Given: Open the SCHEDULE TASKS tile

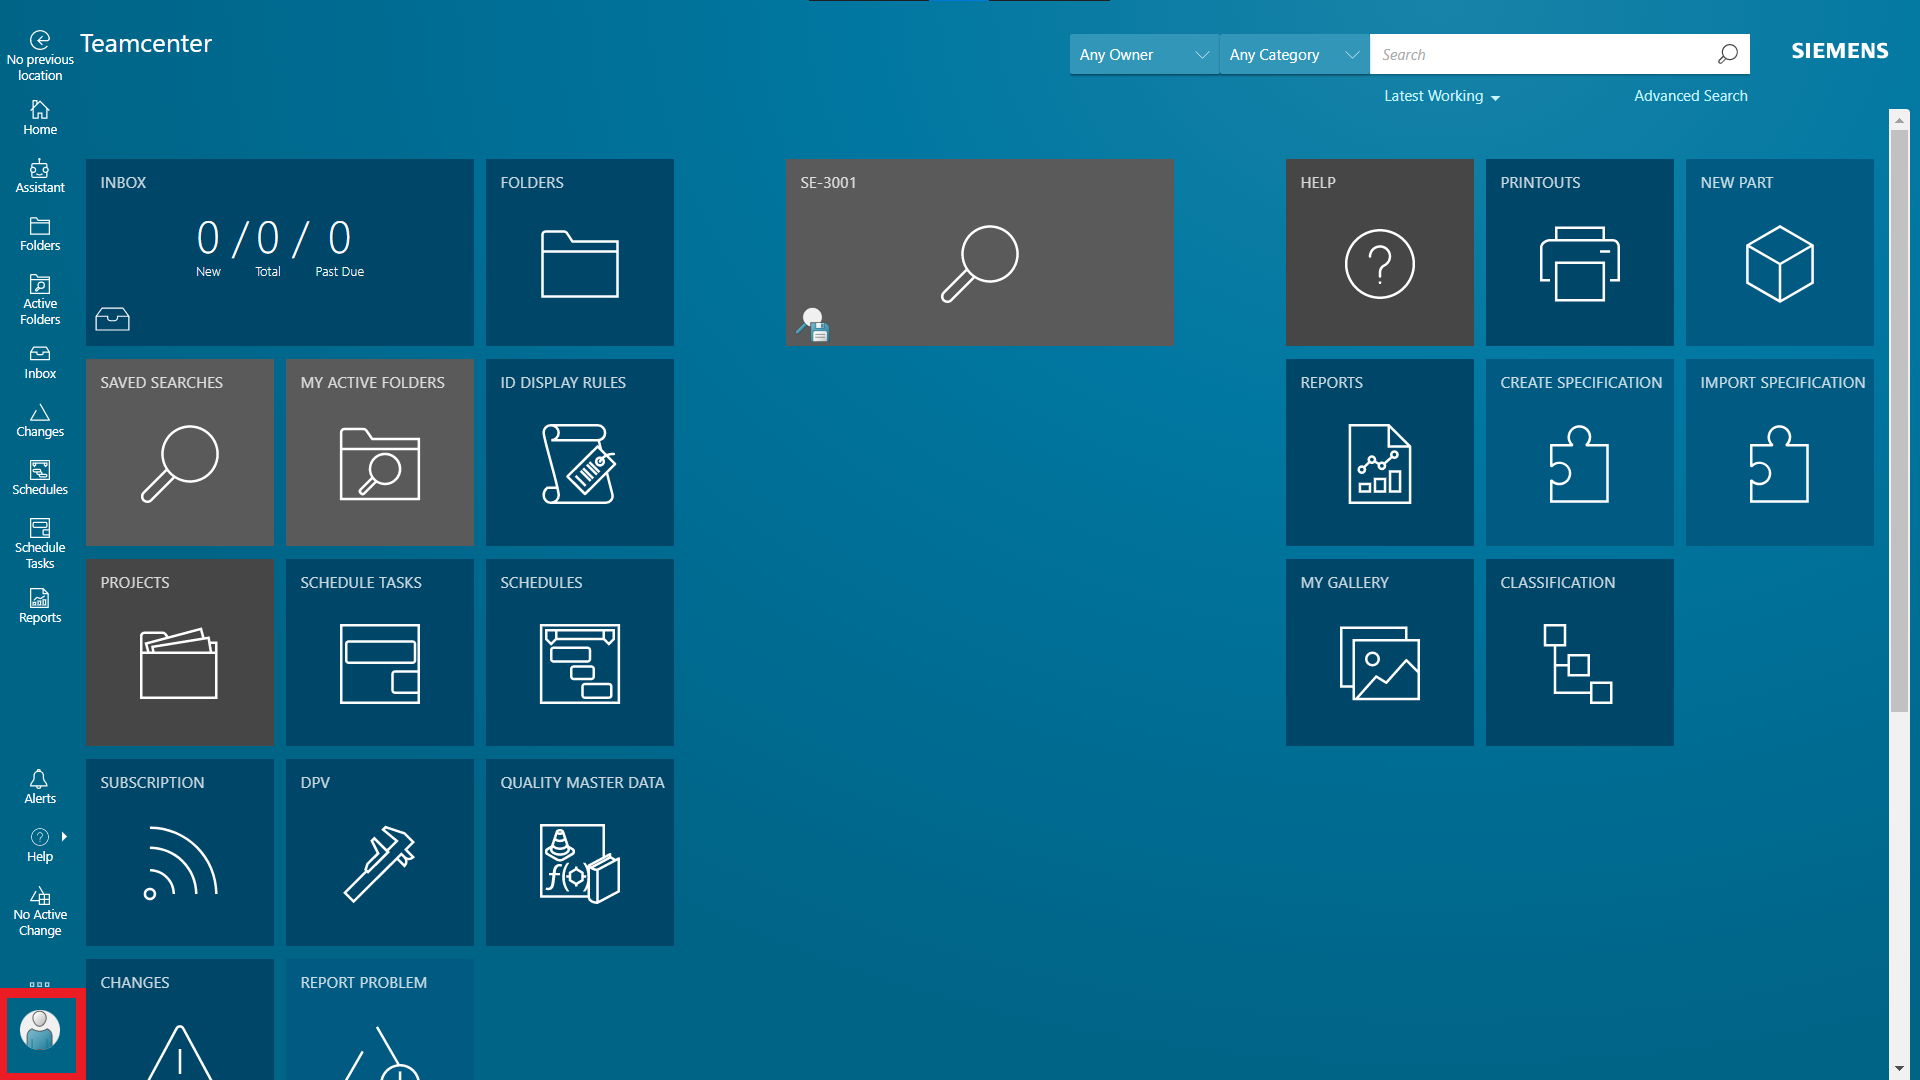Looking at the screenshot, I should click(x=380, y=652).
